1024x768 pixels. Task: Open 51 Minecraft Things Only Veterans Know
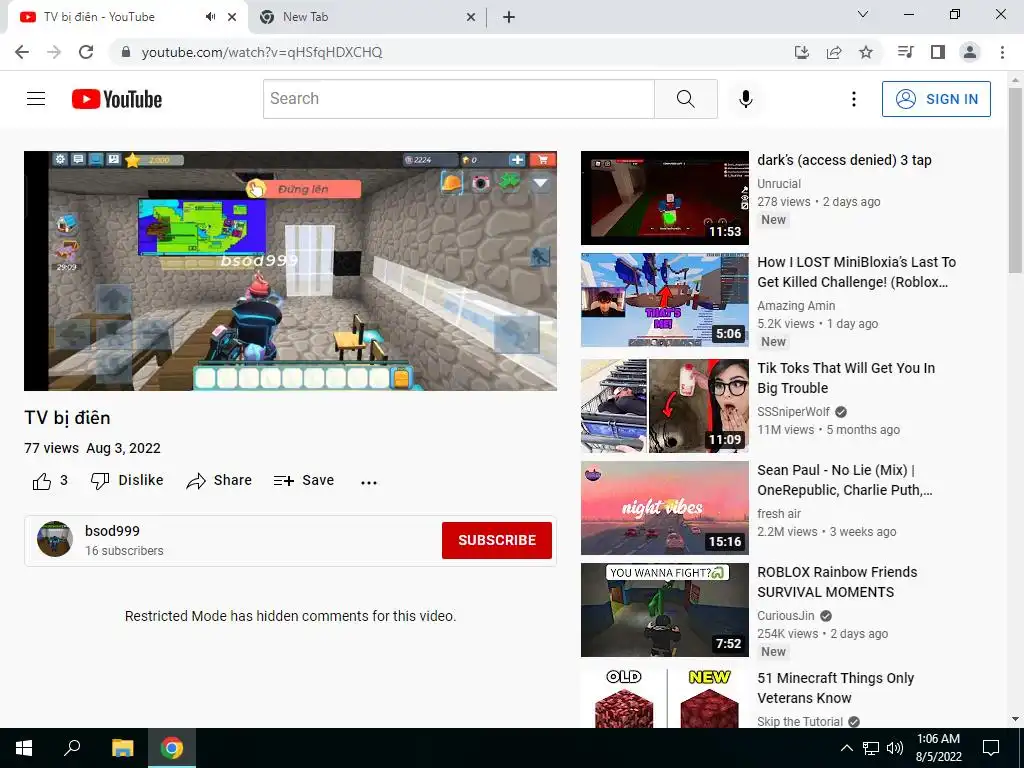[835, 688]
